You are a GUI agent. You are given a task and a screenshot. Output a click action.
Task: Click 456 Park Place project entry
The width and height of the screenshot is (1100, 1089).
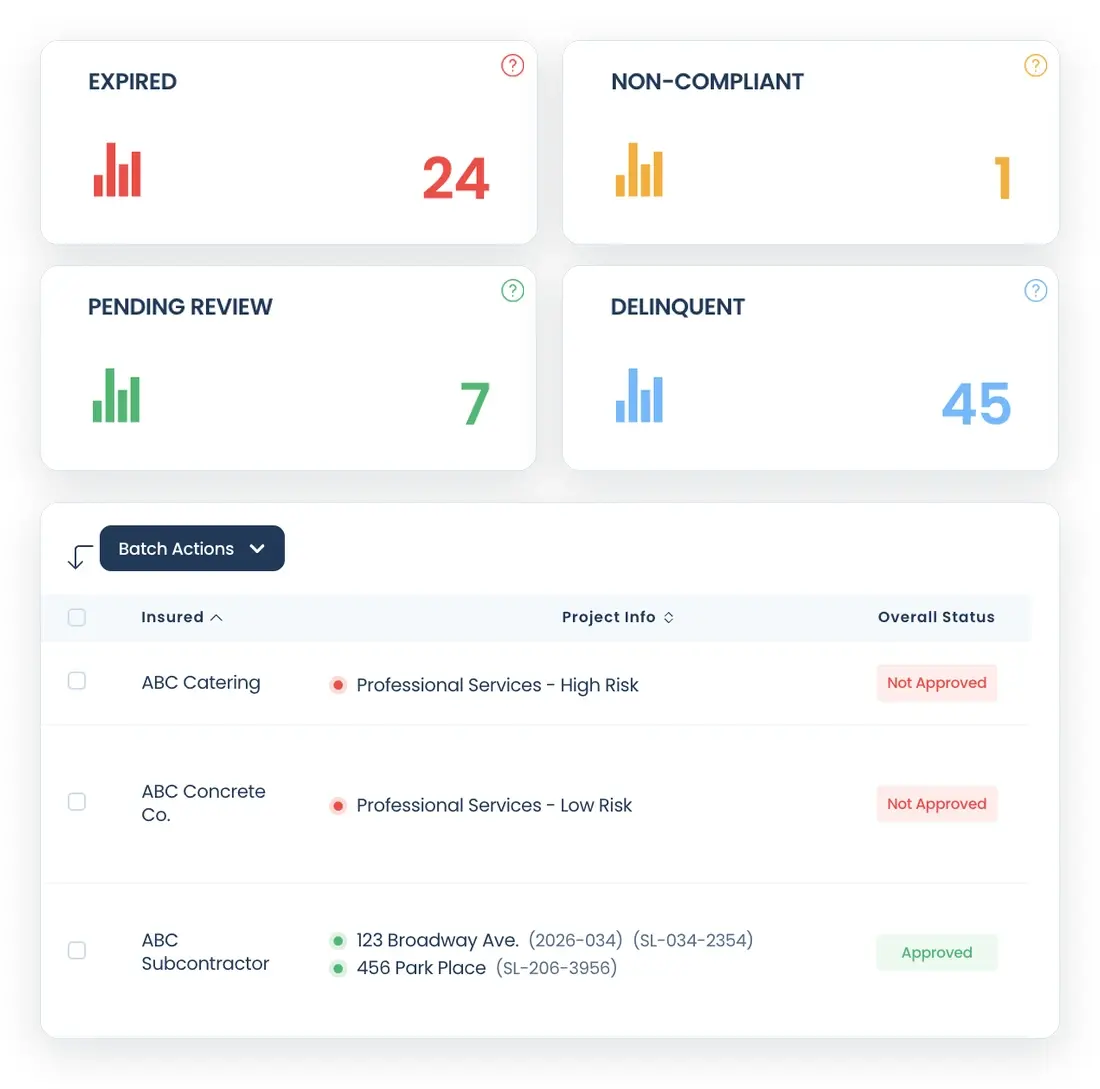[421, 968]
